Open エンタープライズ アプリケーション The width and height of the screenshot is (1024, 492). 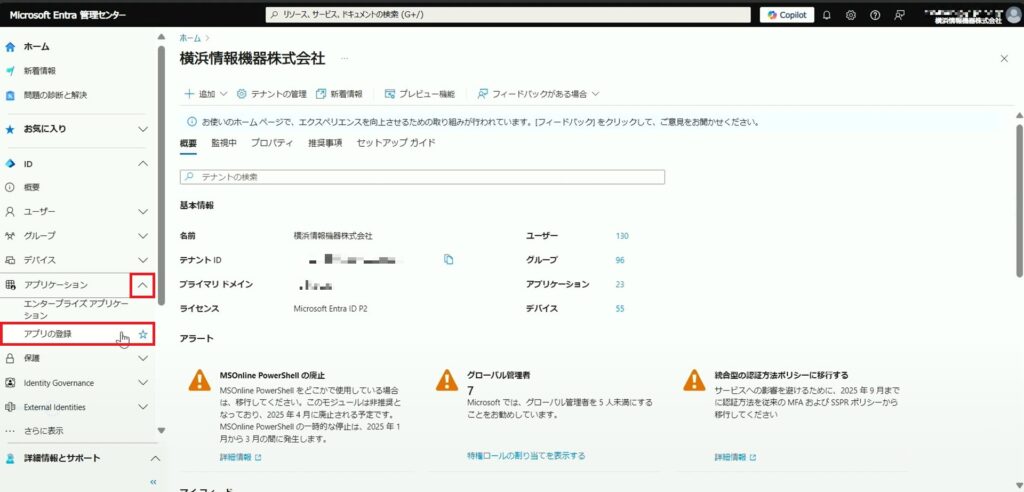click(x=76, y=310)
